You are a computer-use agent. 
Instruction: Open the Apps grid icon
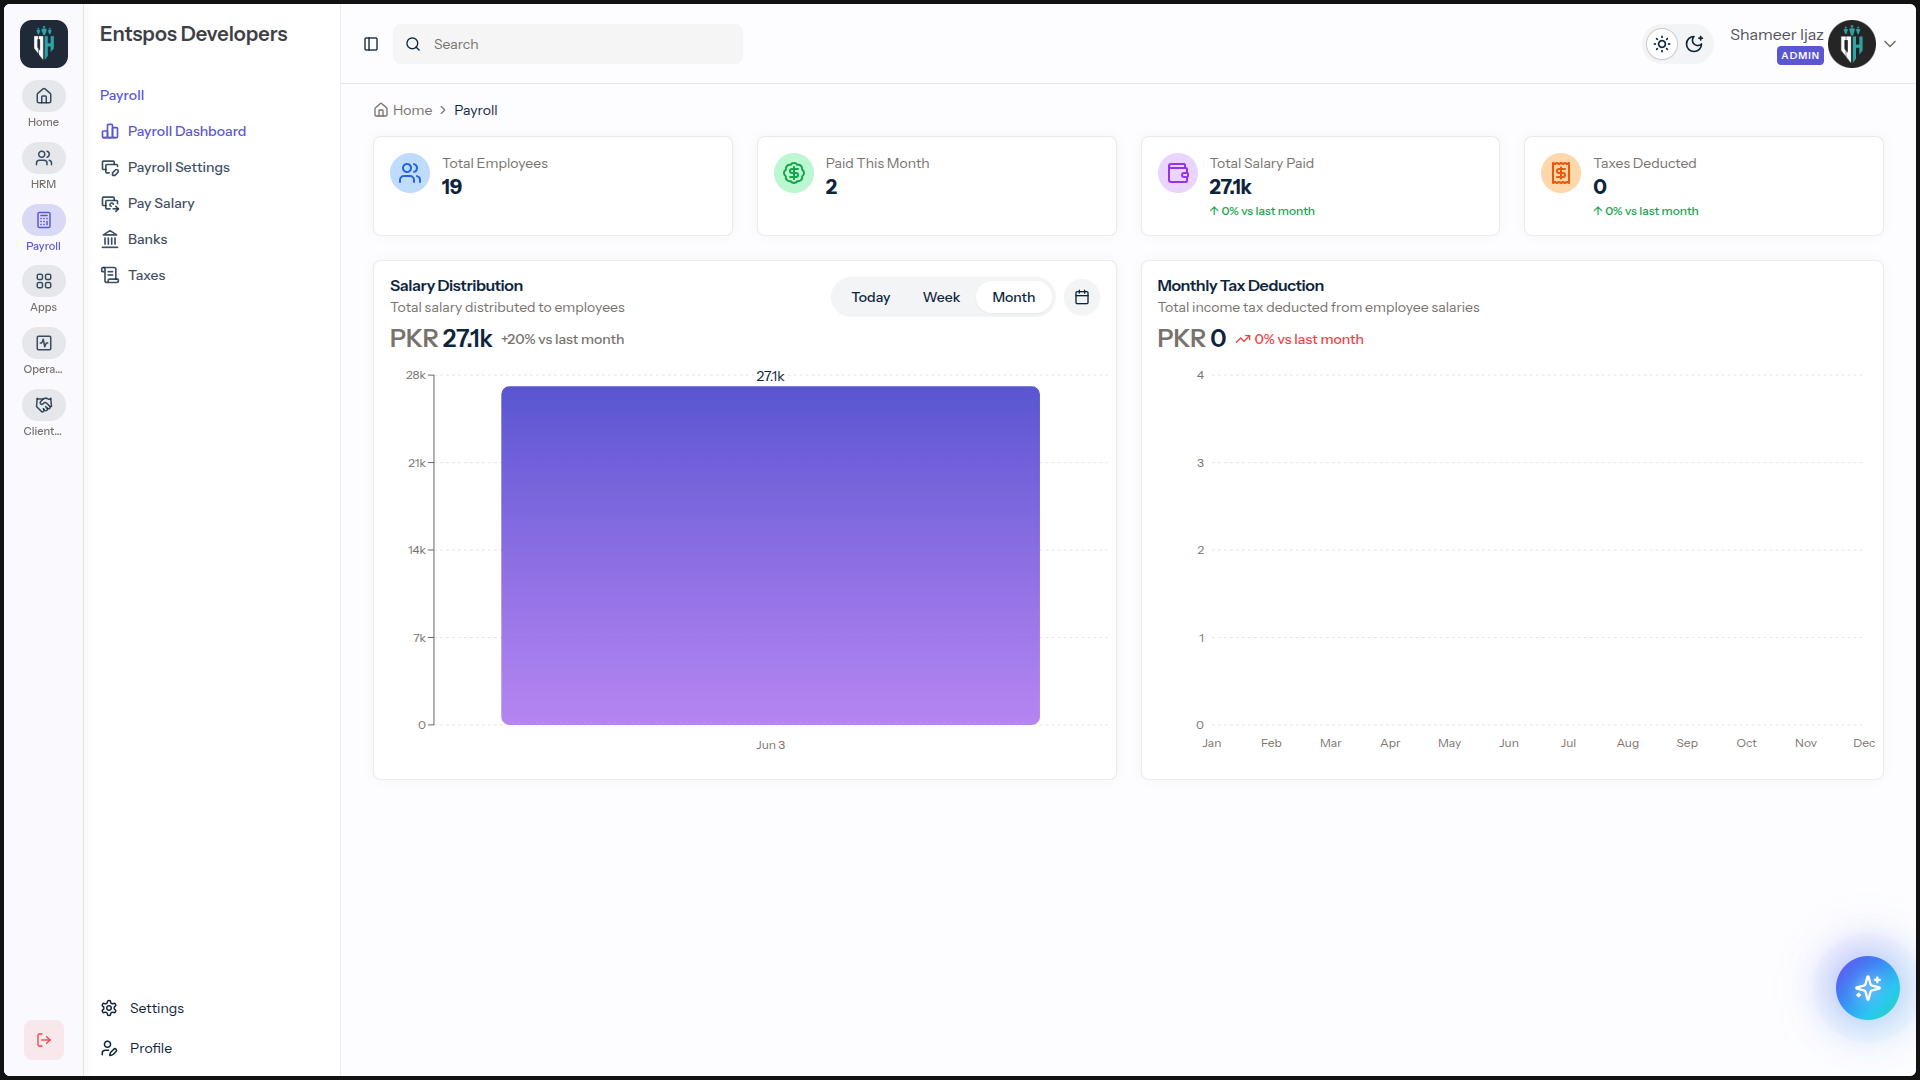click(43, 281)
